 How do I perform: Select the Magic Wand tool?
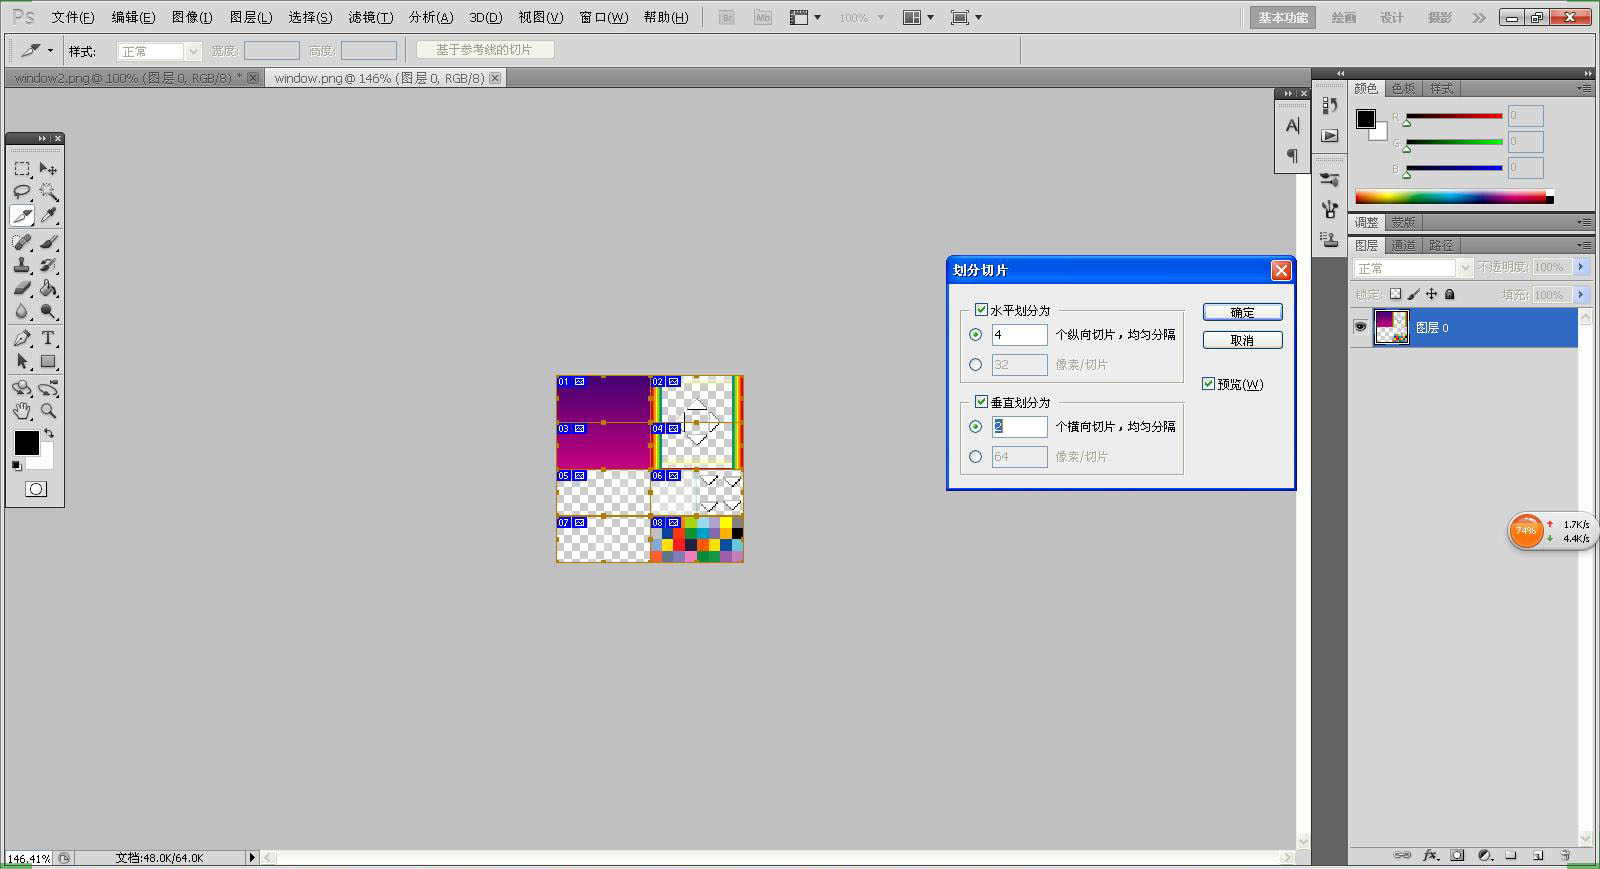[x=48, y=192]
